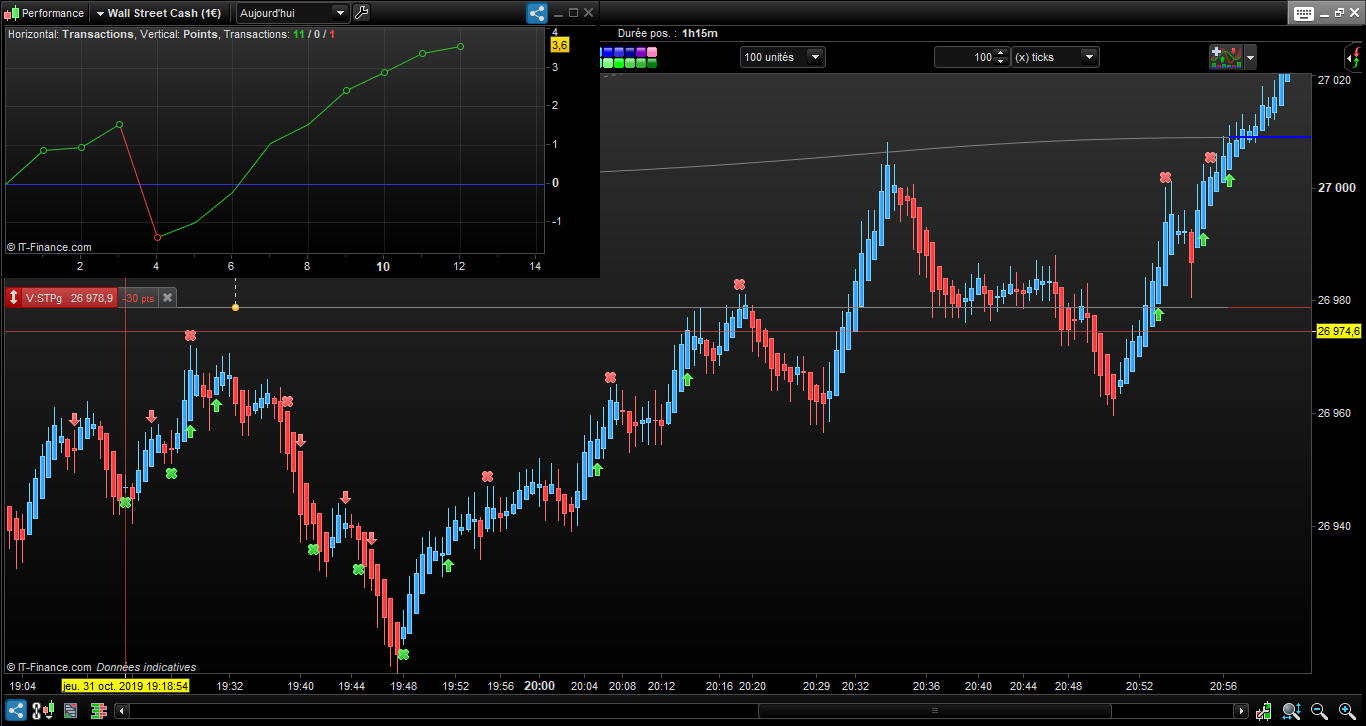Click the Performance window title label
The height and width of the screenshot is (726, 1366).
point(53,13)
